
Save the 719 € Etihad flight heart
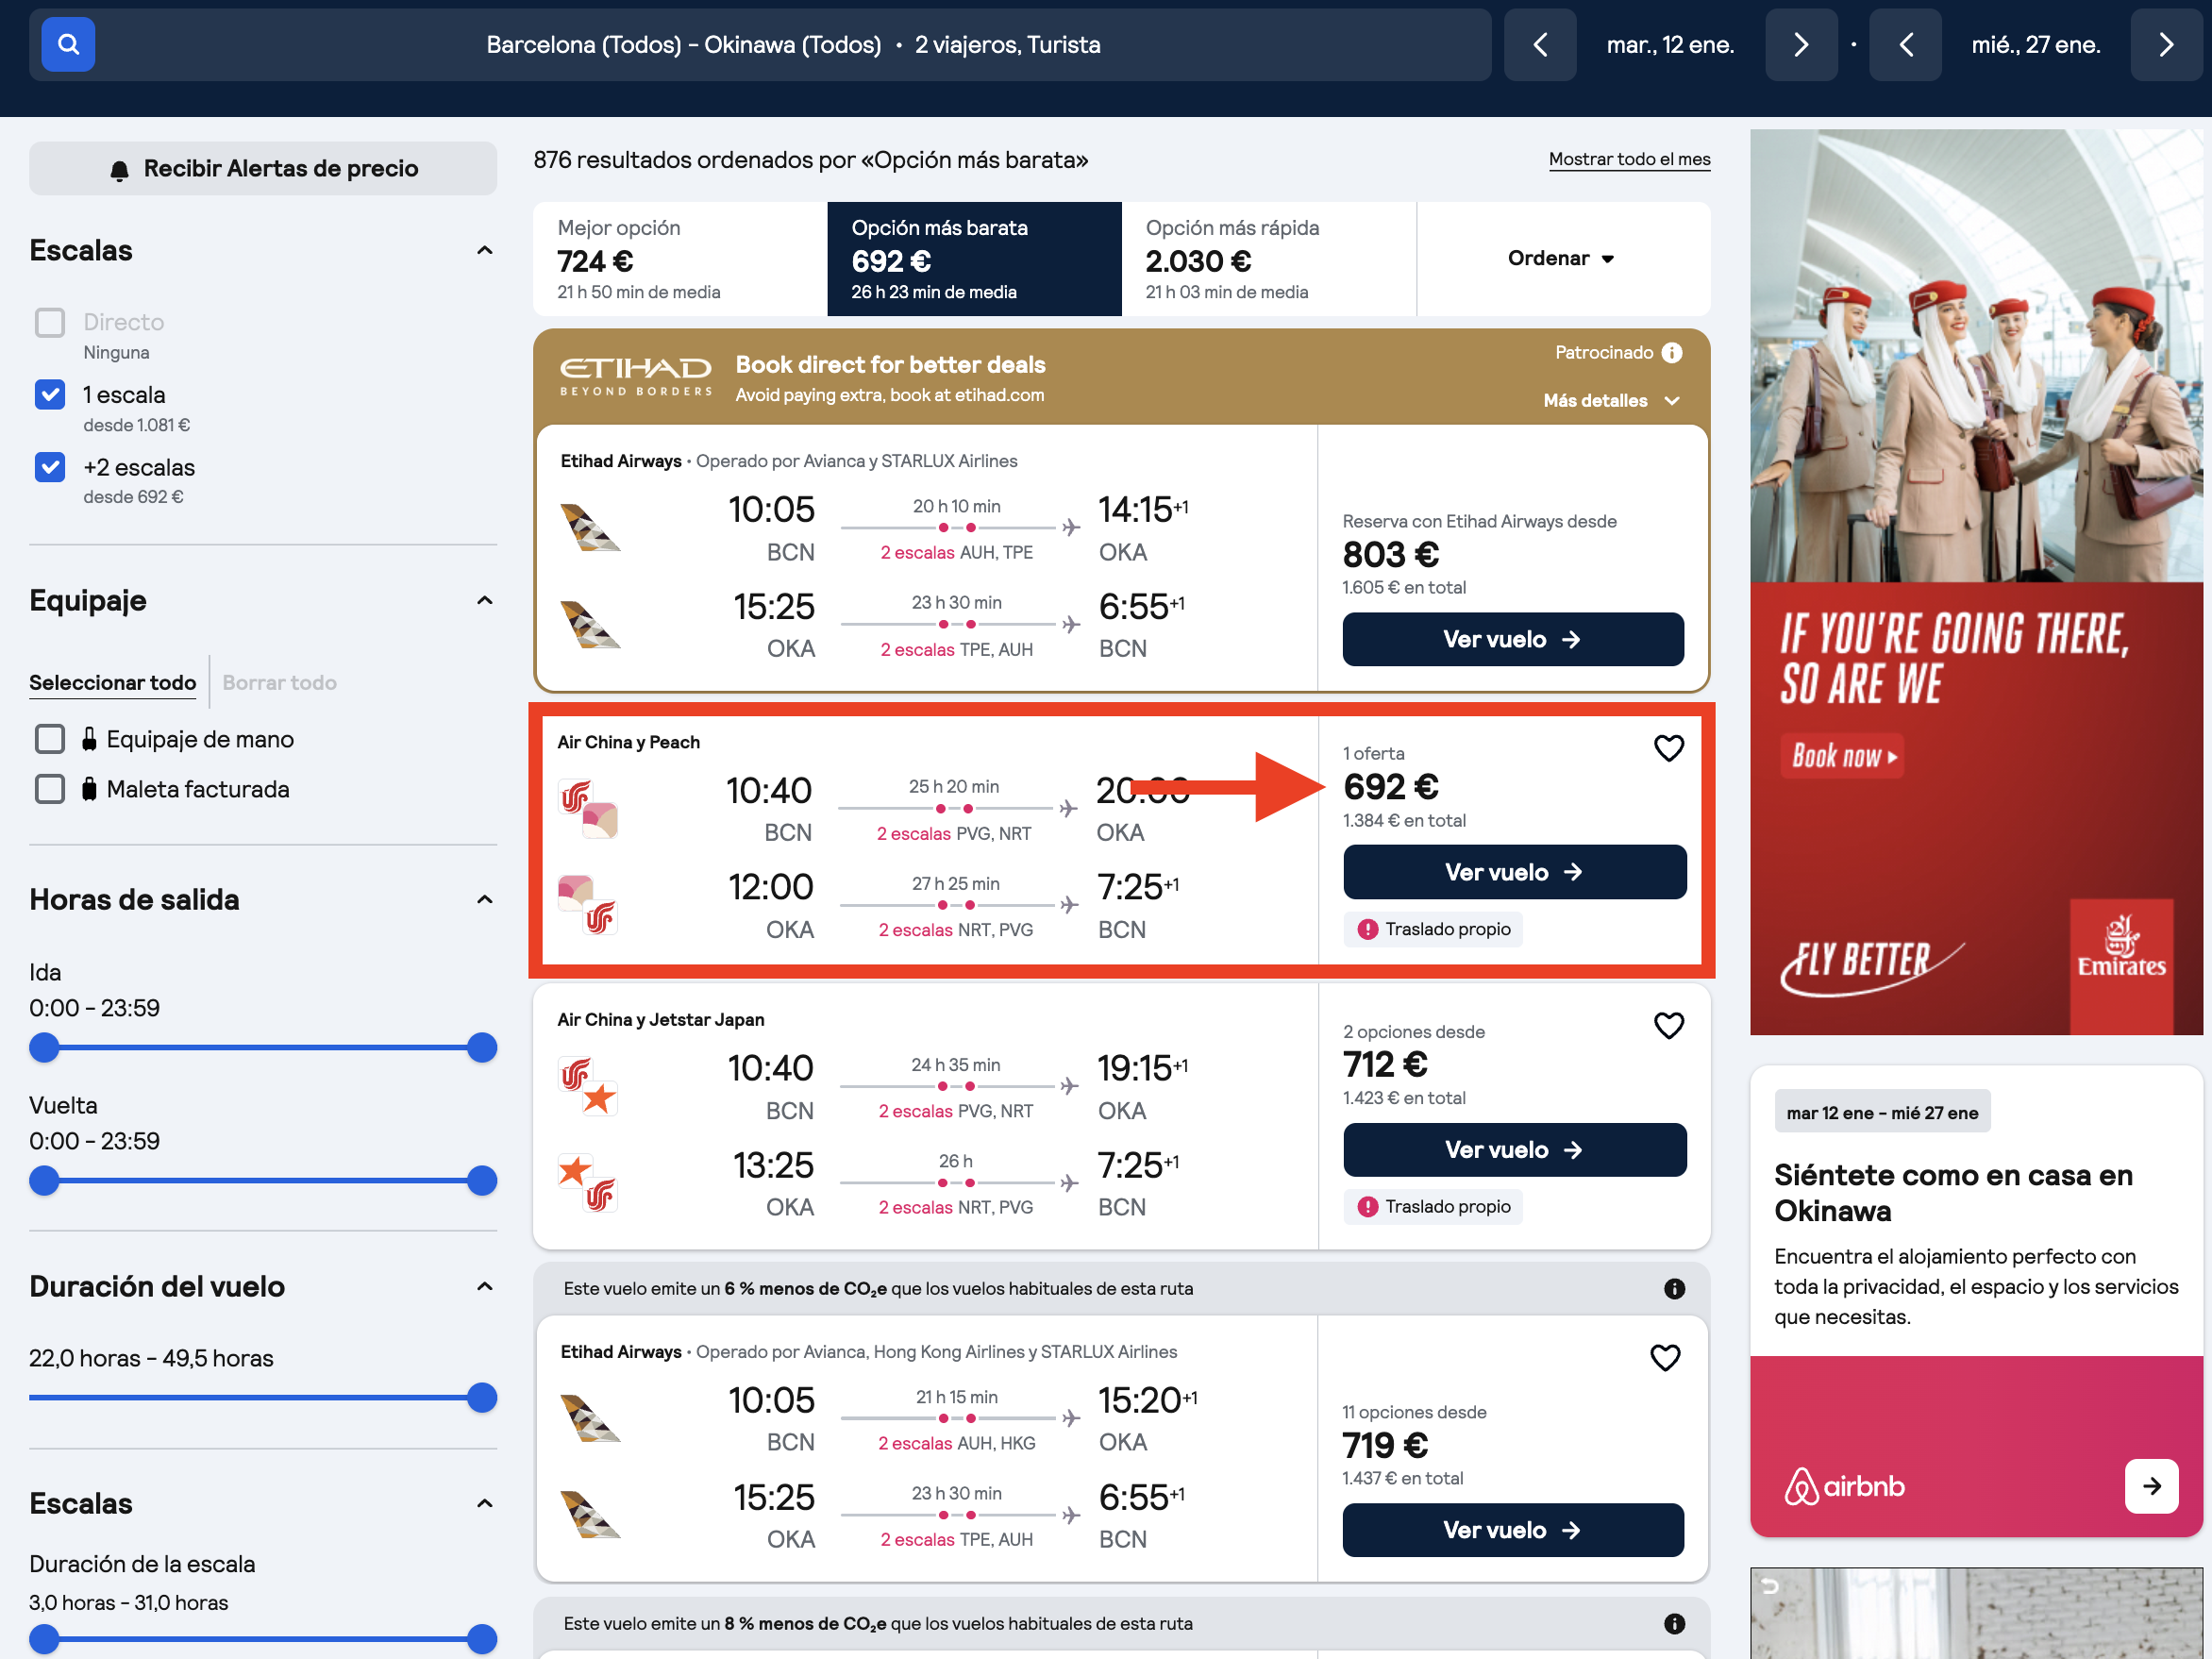(1665, 1357)
